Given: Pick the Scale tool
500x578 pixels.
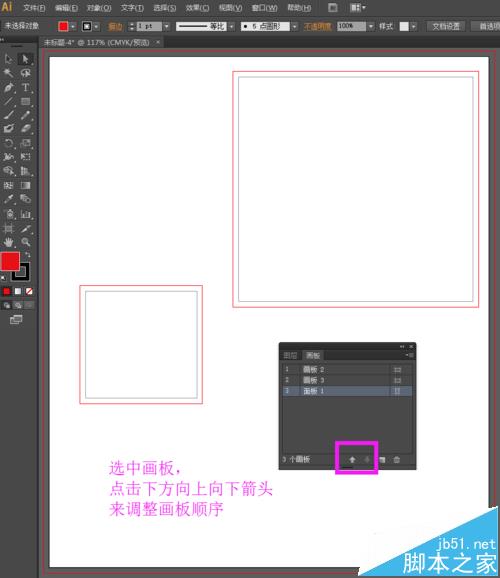Looking at the screenshot, I should [x=25, y=143].
